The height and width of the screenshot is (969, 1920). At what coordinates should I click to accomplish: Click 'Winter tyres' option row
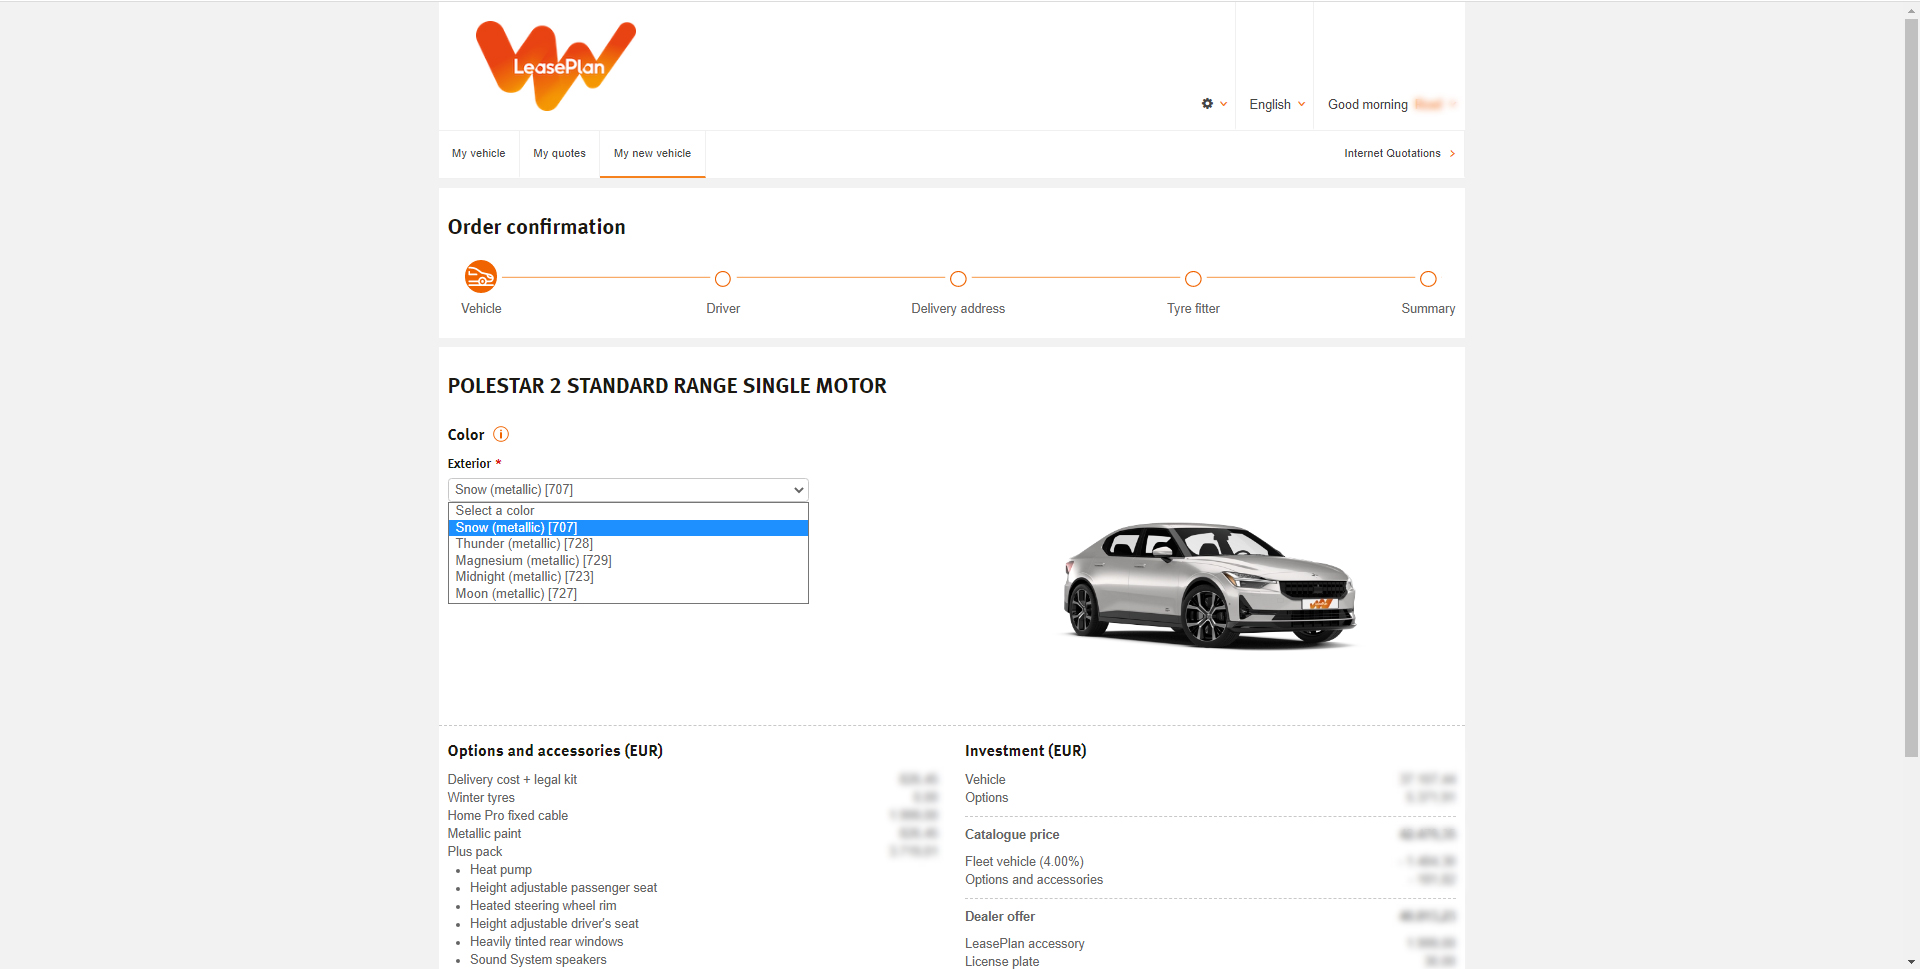pyautogui.click(x=693, y=798)
